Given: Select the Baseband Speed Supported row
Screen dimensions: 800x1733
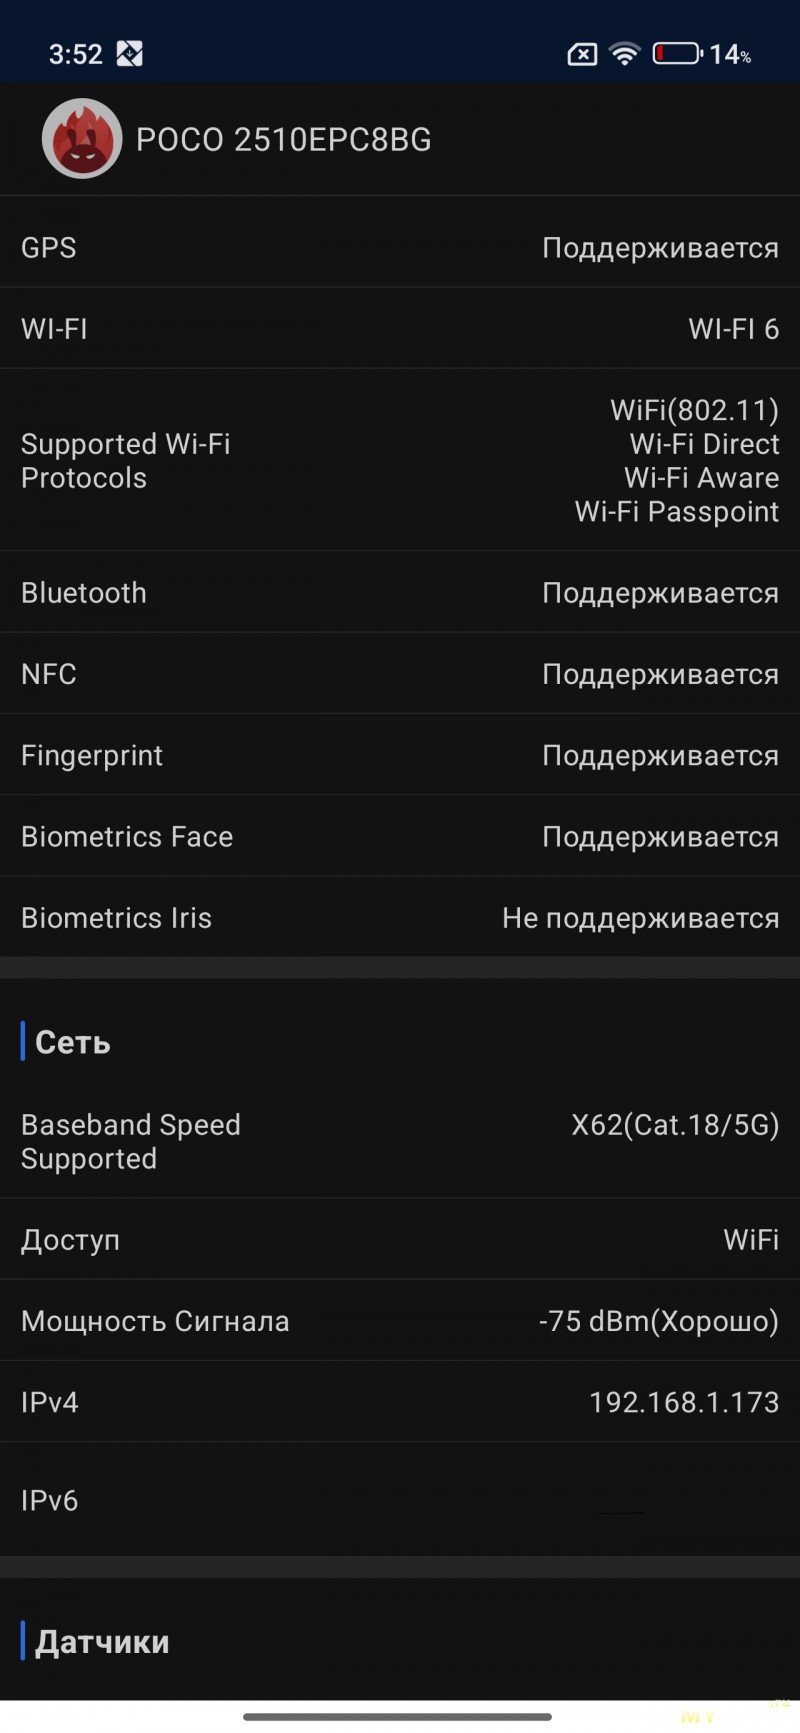Looking at the screenshot, I should [x=400, y=1142].
